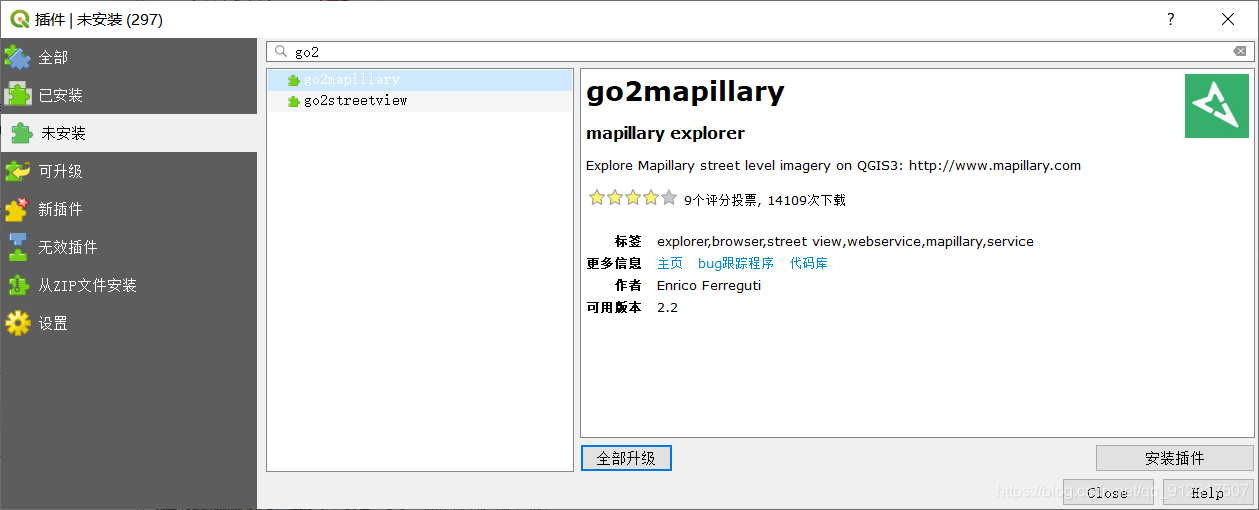This screenshot has height=510, width=1259.
Task: Click the second rating star
Action: point(615,198)
